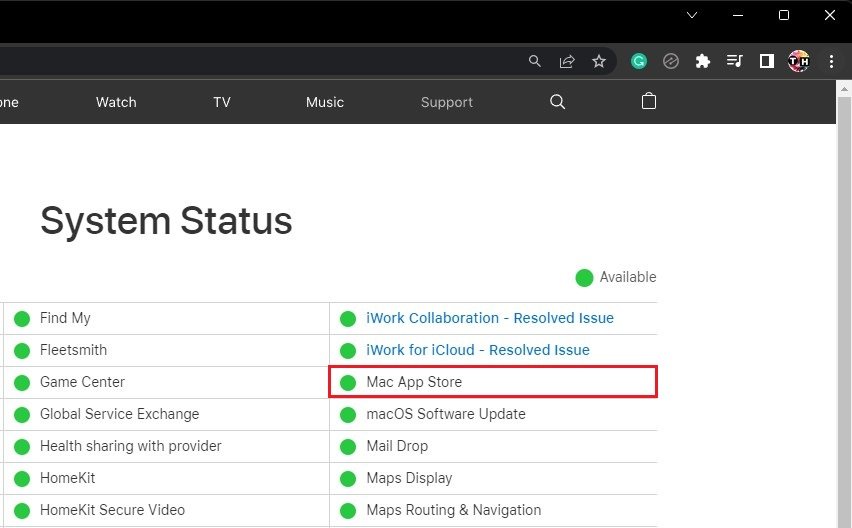852x528 pixels.
Task: Select TV in the Apple nav bar
Action: click(222, 102)
